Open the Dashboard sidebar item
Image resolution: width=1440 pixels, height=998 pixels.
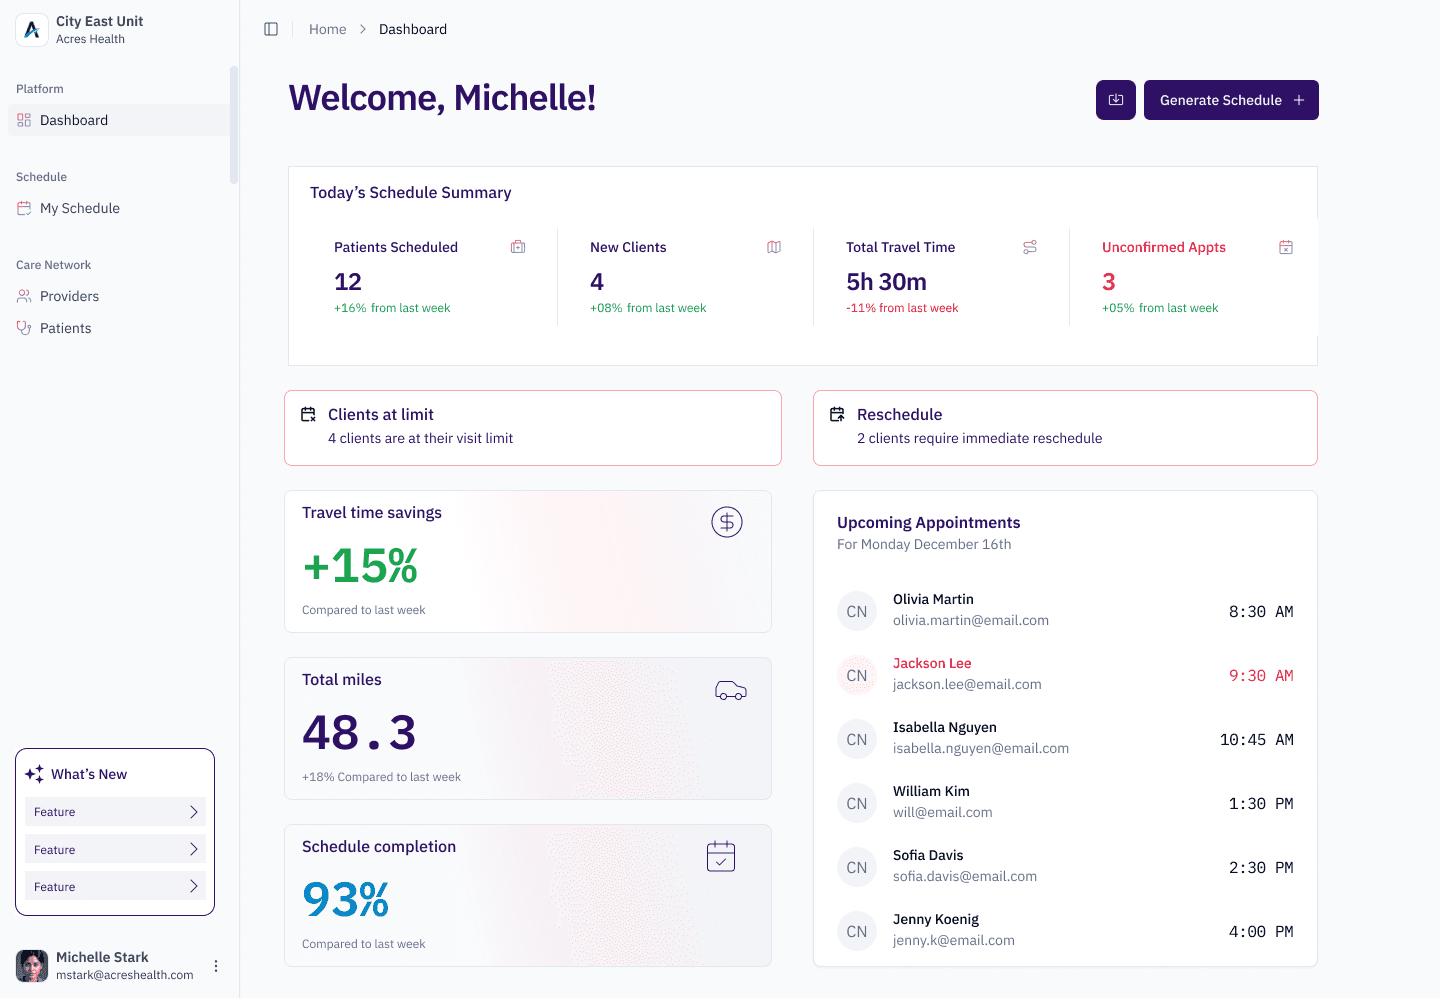click(119, 120)
